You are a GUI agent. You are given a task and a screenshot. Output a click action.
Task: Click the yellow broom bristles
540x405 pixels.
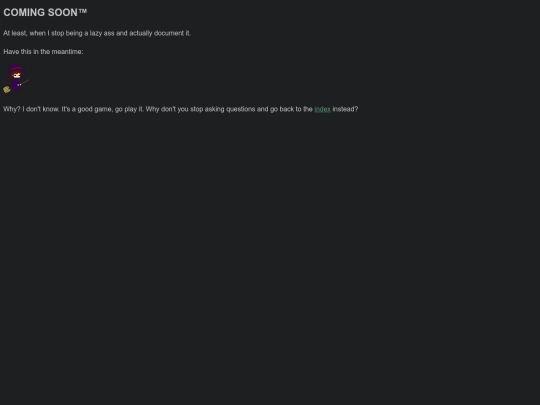coord(7,90)
